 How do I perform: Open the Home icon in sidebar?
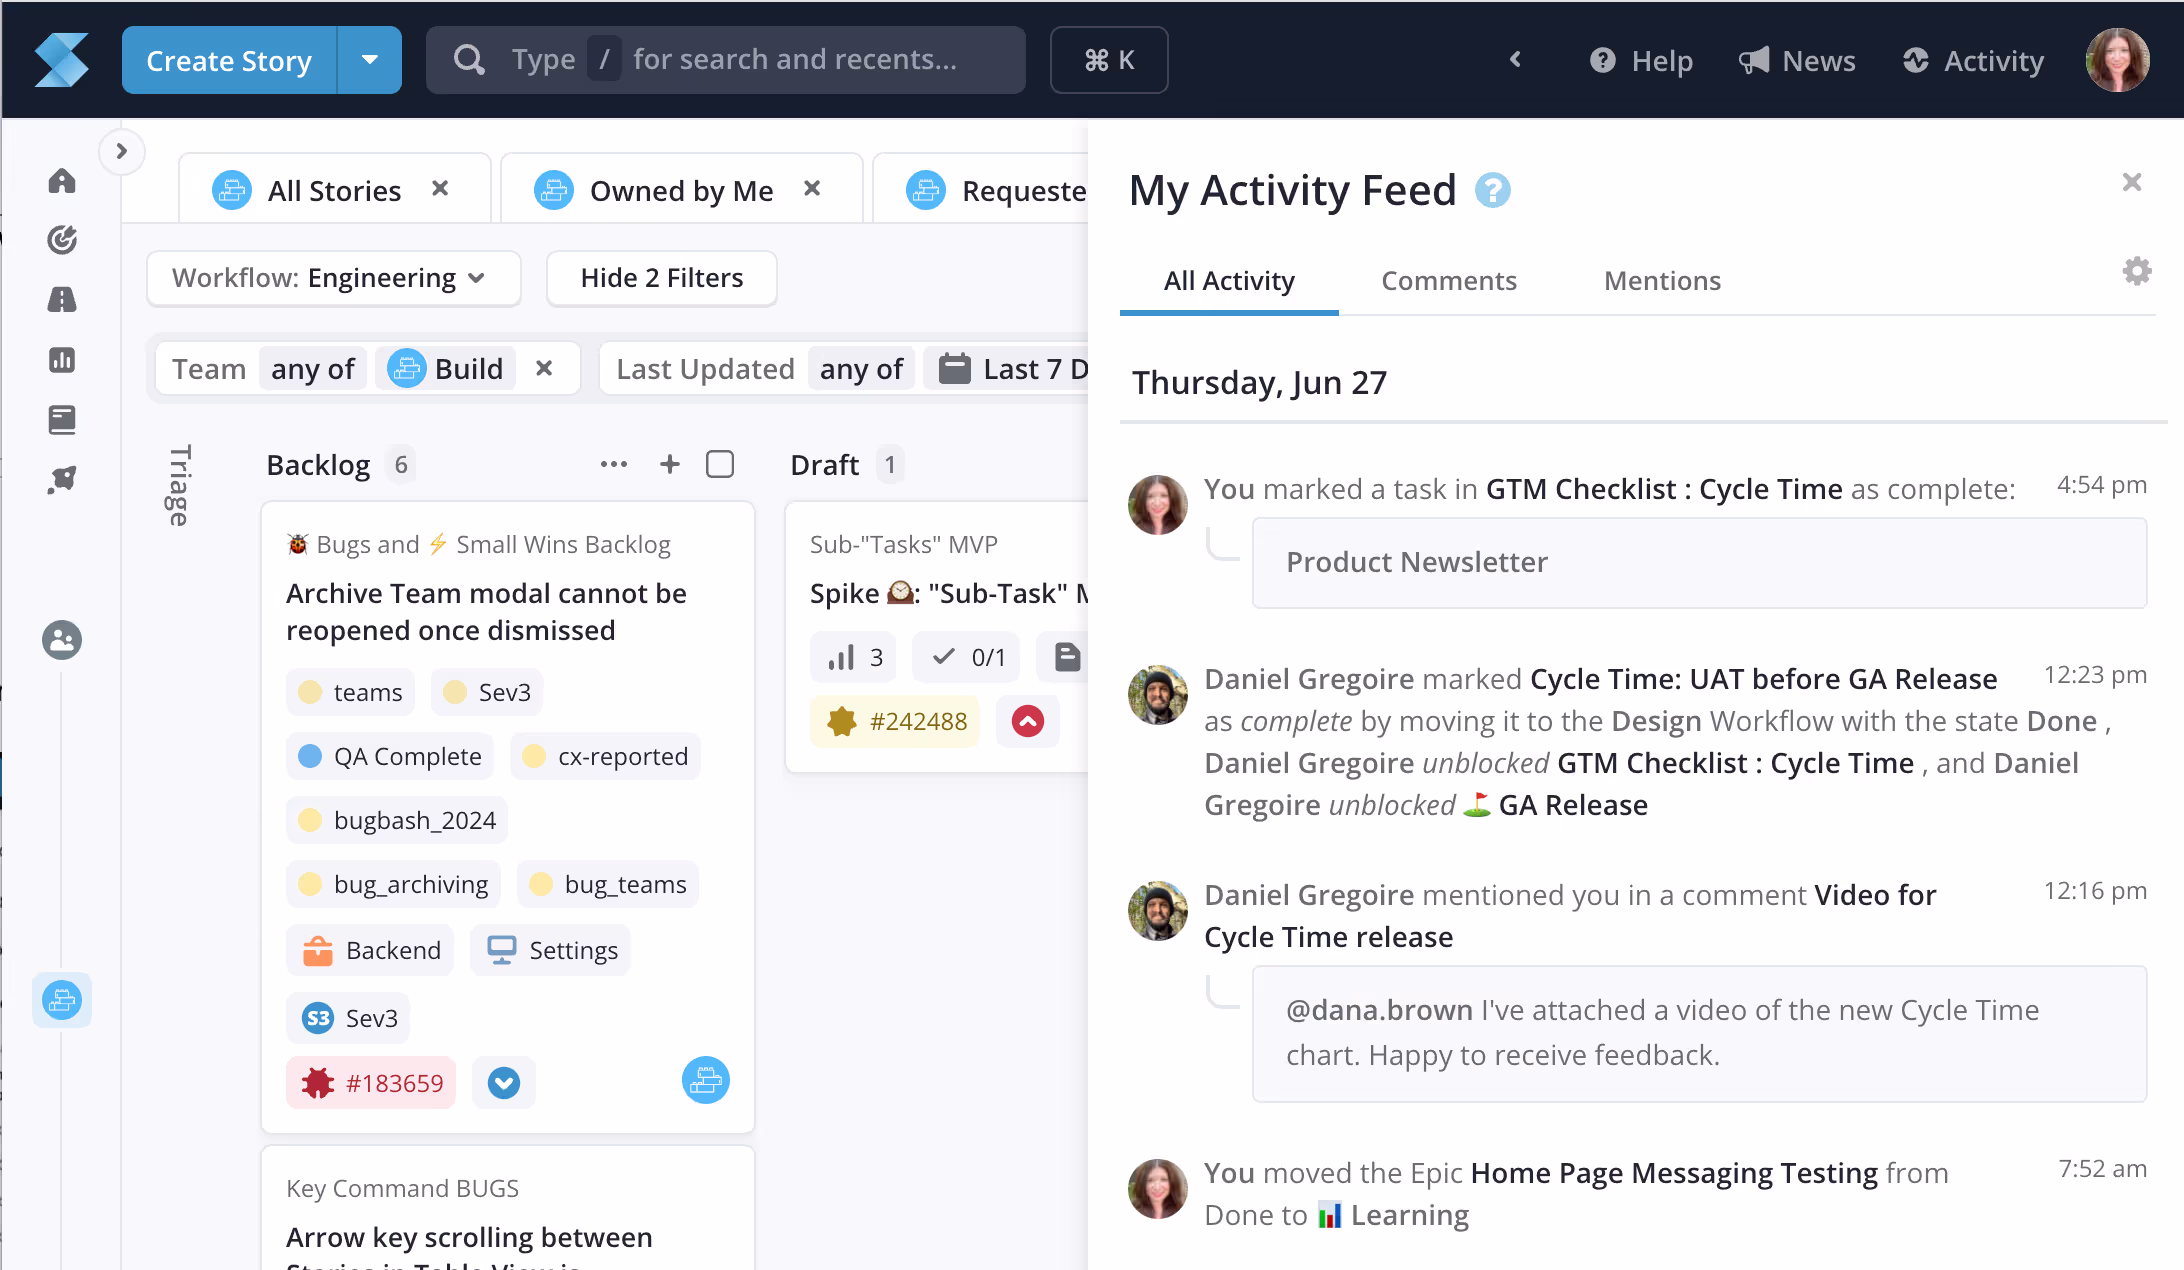[62, 181]
